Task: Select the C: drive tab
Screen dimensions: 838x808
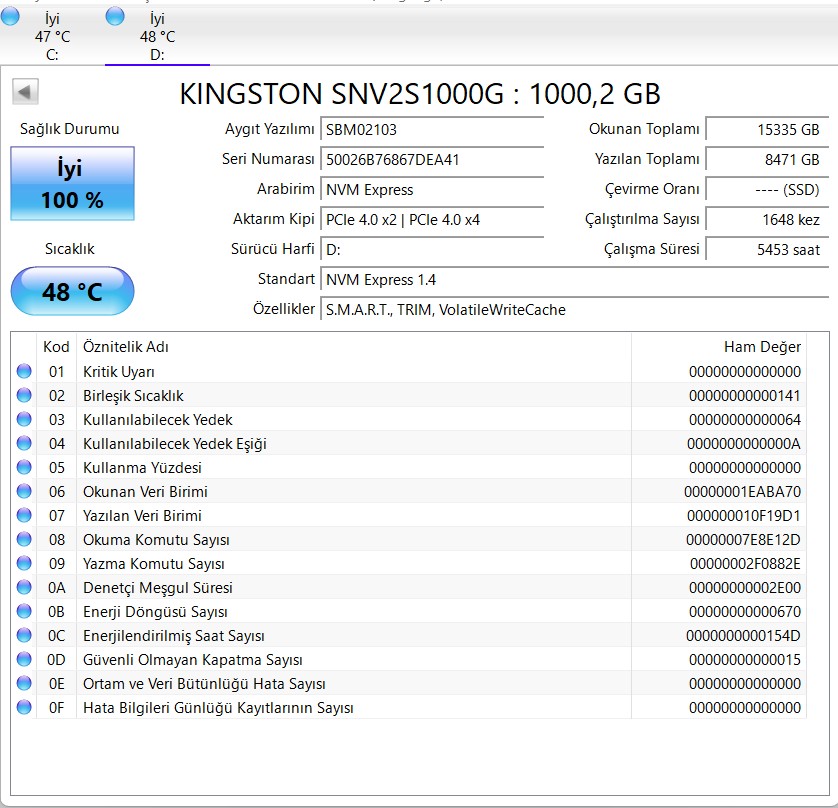Action: click(x=52, y=37)
